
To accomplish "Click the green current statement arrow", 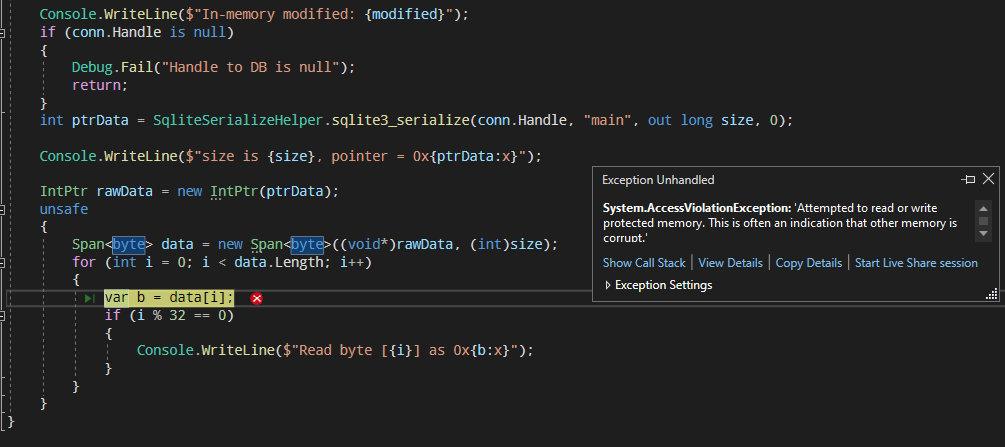I will tap(90, 298).
